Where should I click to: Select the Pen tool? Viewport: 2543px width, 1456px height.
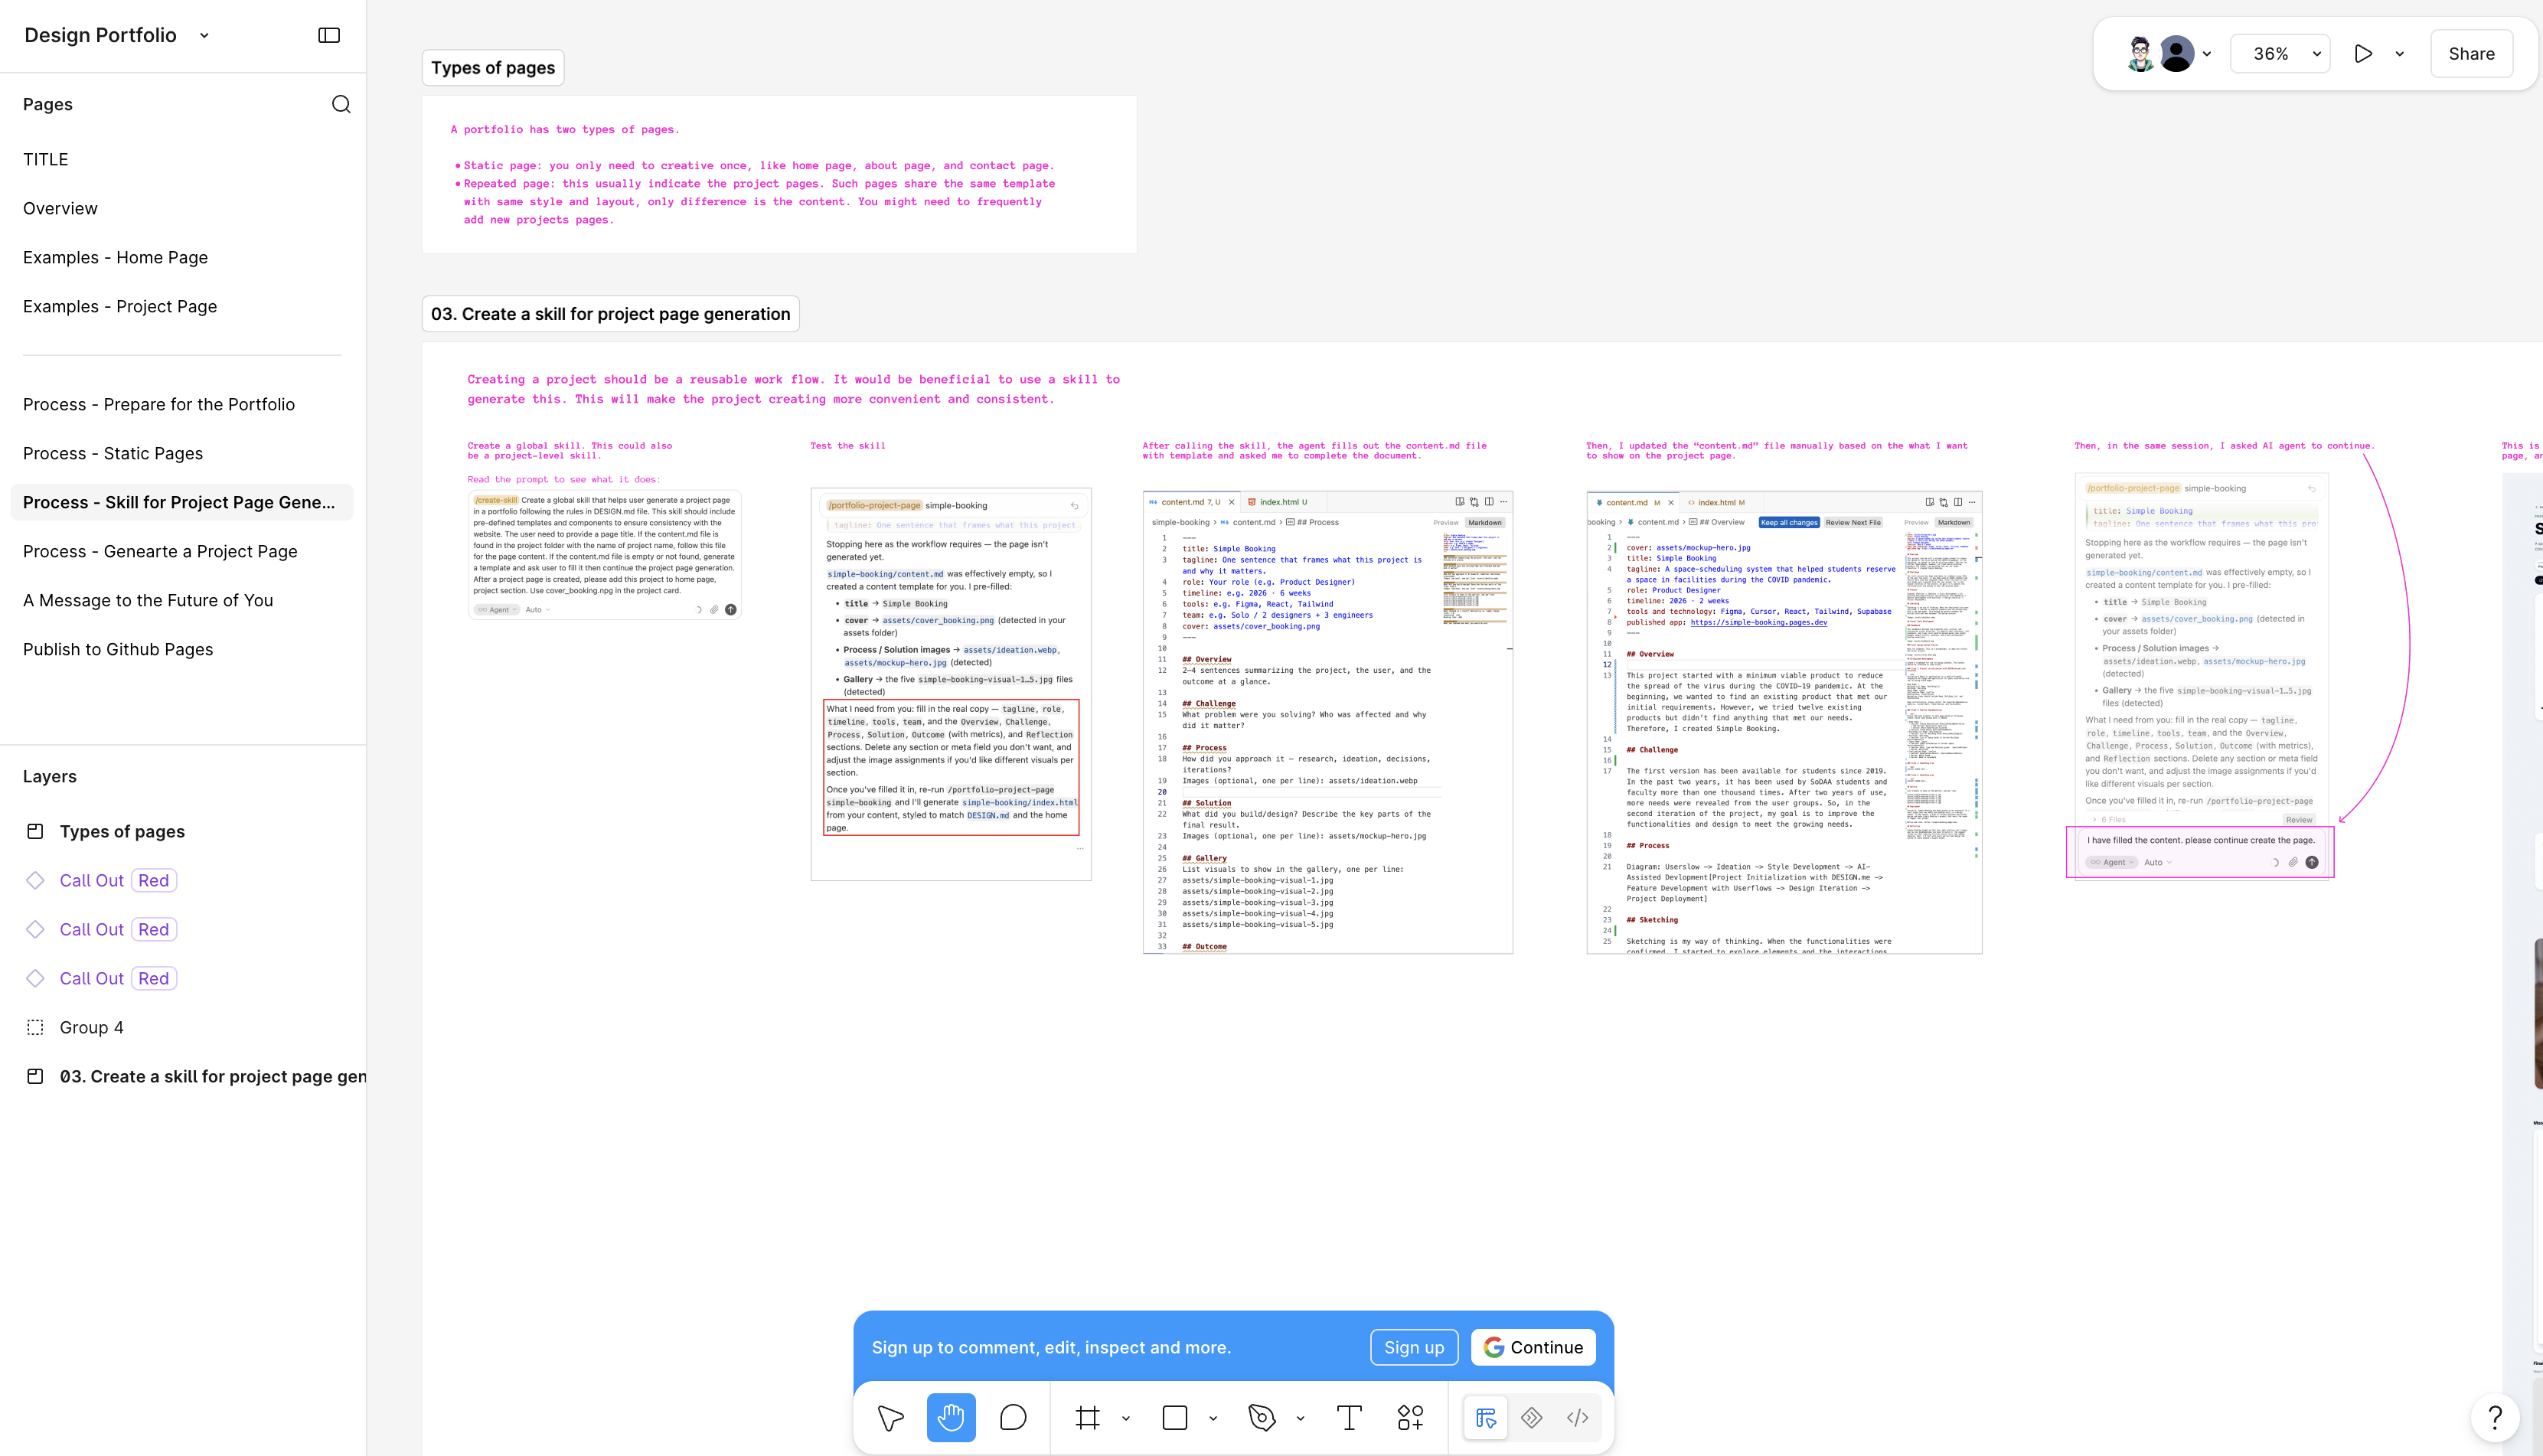[x=1262, y=1417]
